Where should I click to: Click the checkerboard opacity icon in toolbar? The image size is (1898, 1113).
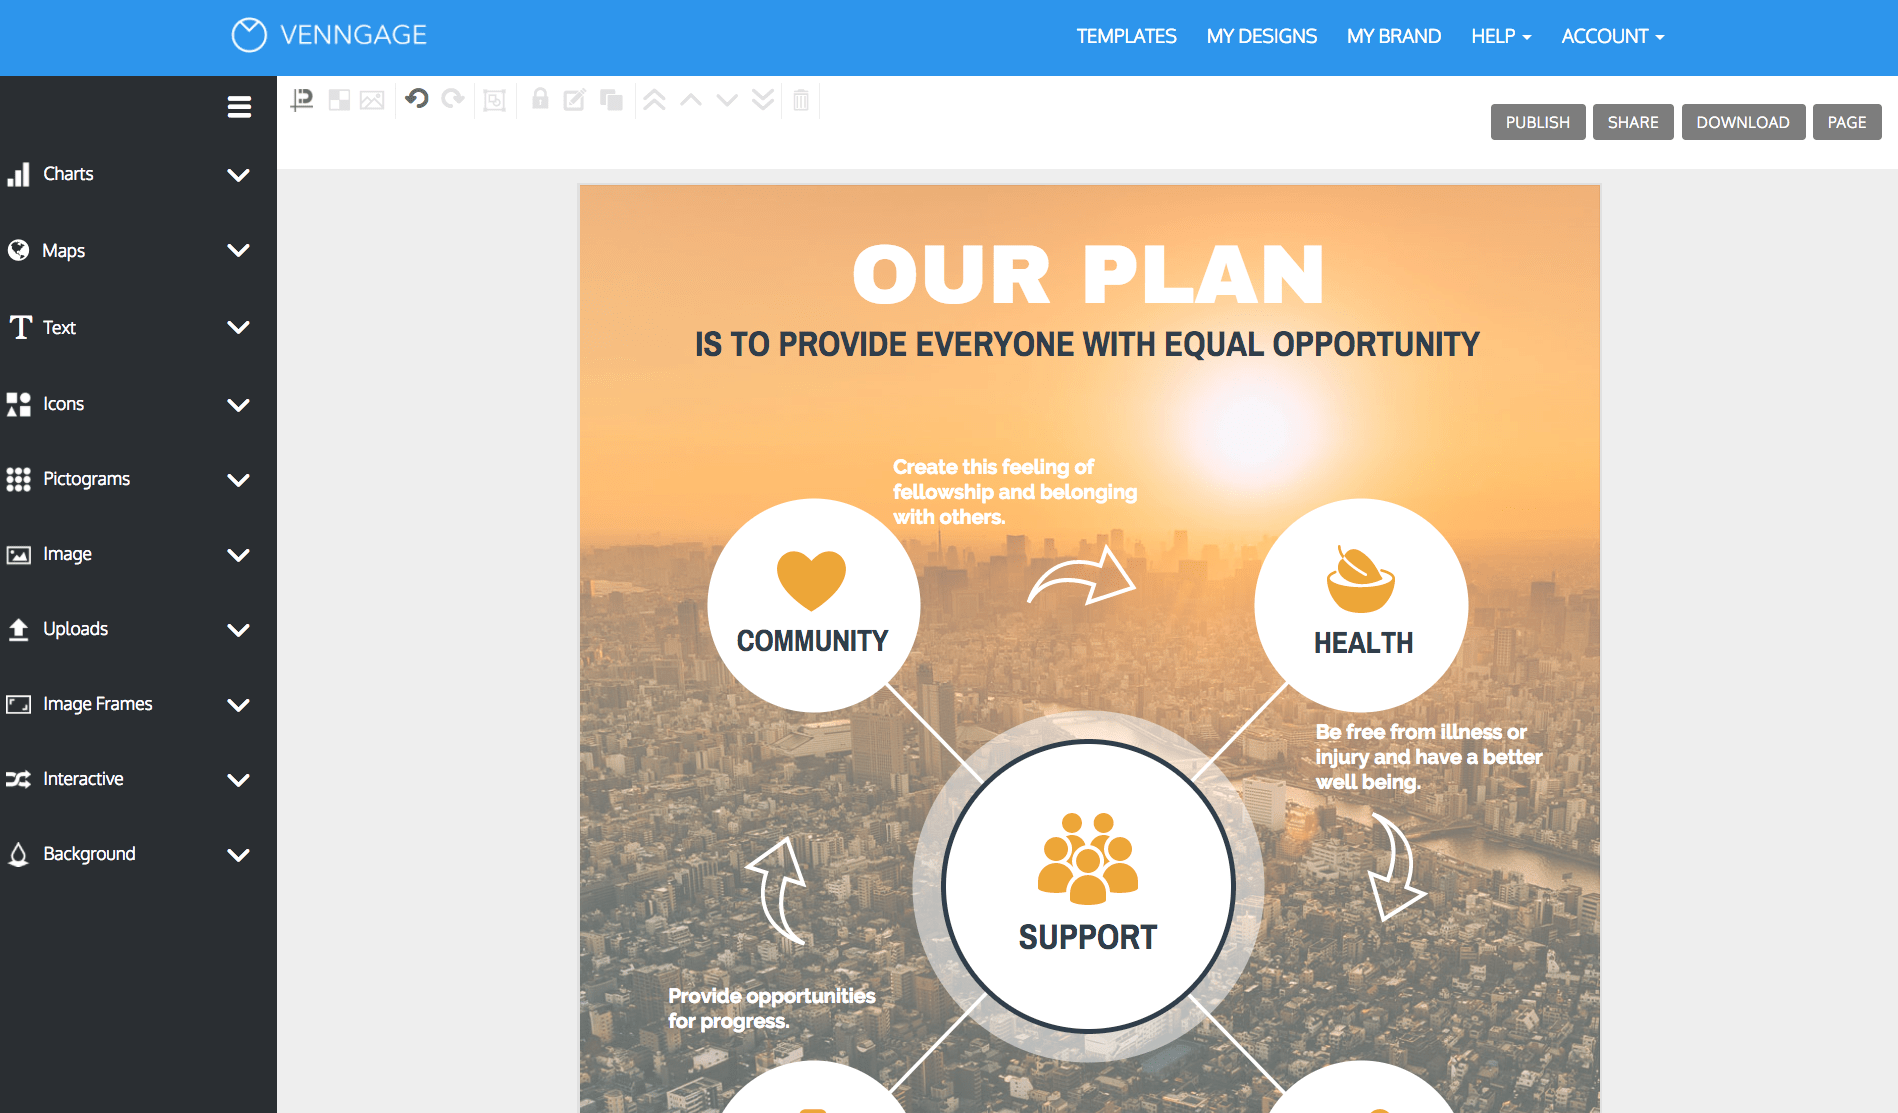tap(340, 100)
